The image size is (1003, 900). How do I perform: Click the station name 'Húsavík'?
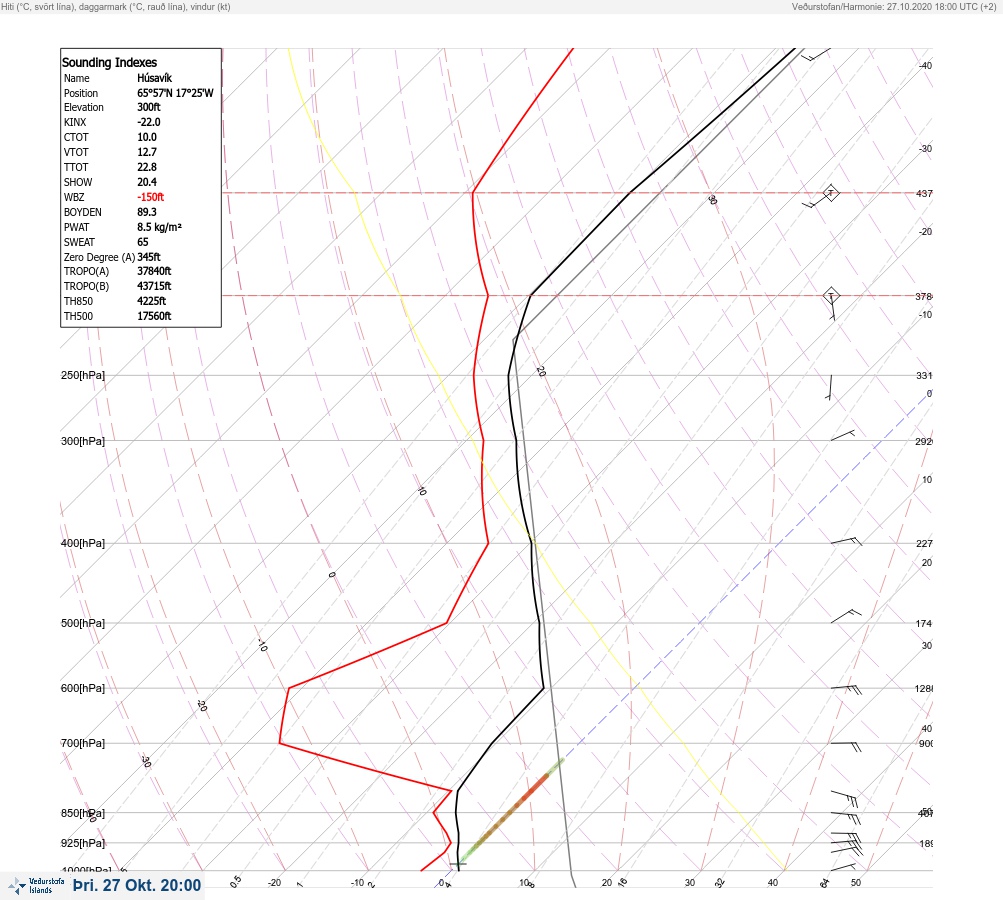[x=154, y=78]
